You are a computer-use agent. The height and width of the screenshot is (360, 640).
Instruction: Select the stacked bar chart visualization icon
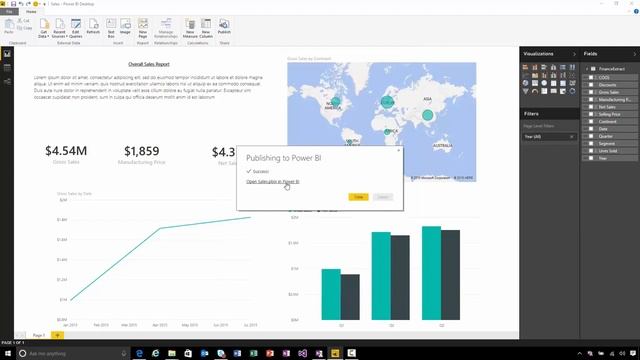(x=525, y=67)
